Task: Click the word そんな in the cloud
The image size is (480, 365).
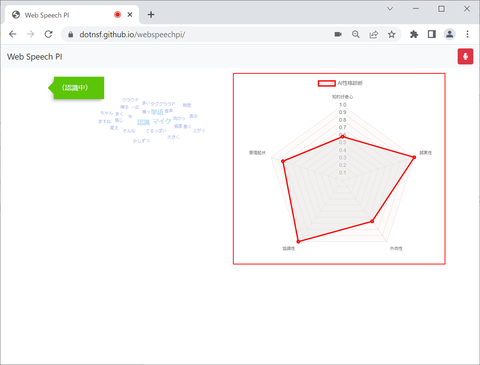Action: point(129,131)
